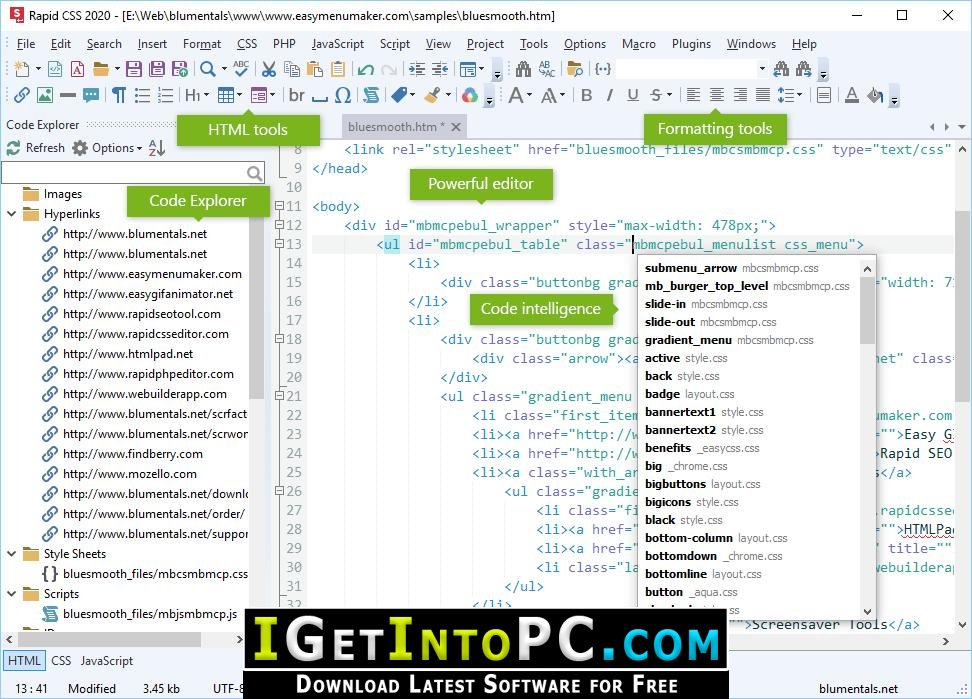The height and width of the screenshot is (699, 972).
Task: Toggle the sort A-Z icon
Action: pos(157,148)
